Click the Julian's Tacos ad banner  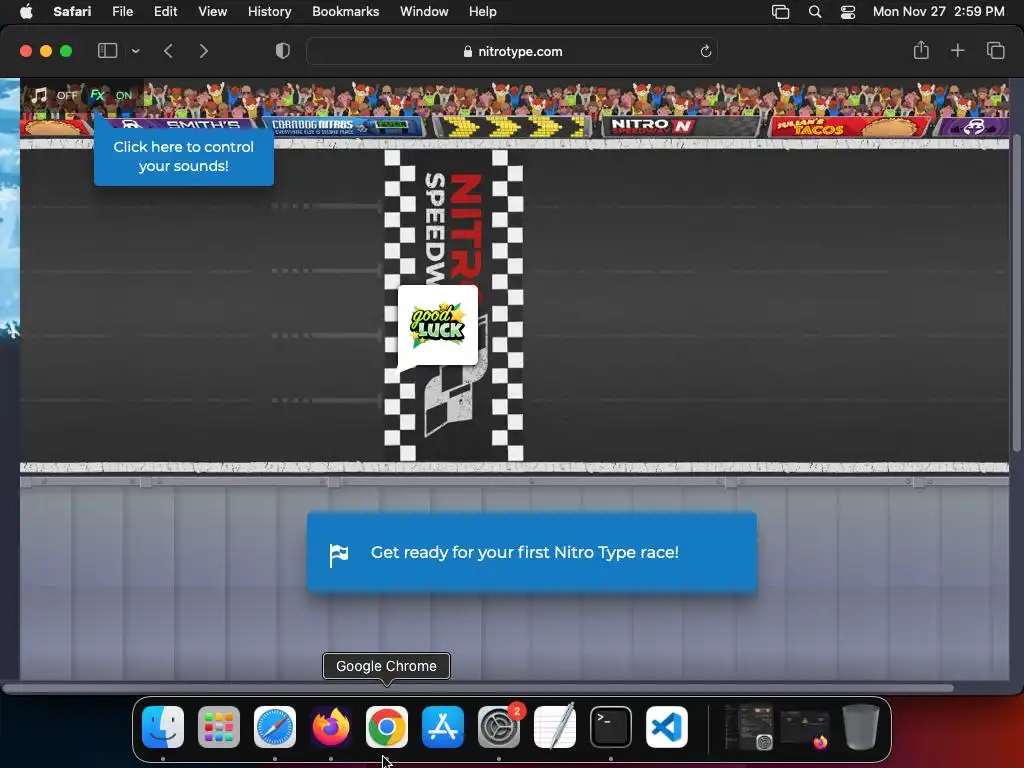[x=850, y=126]
